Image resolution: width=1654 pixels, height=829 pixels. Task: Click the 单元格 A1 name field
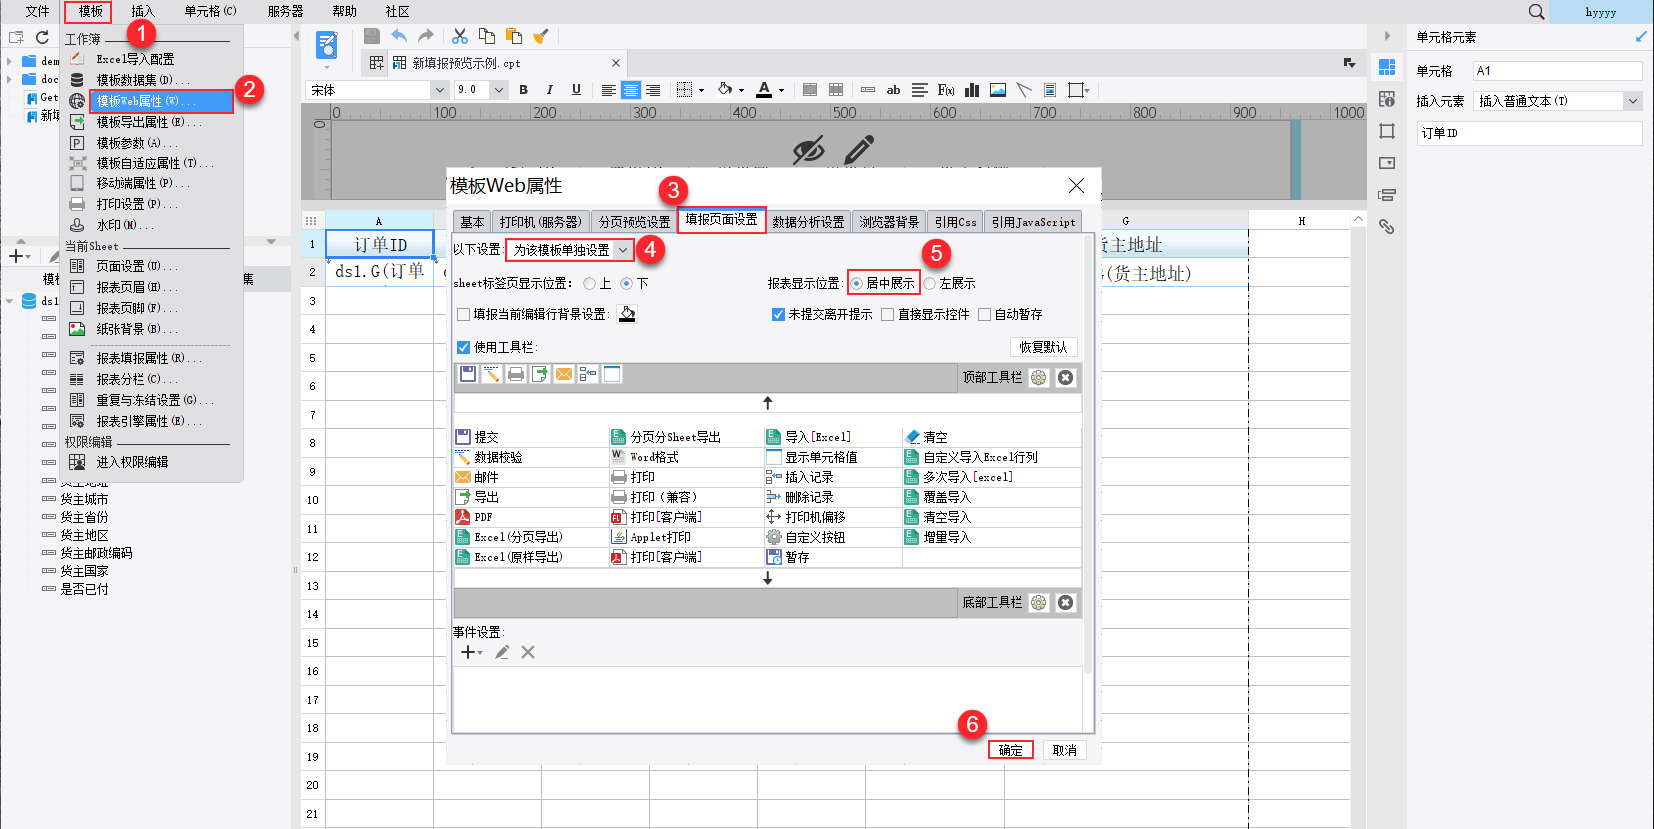1557,71
